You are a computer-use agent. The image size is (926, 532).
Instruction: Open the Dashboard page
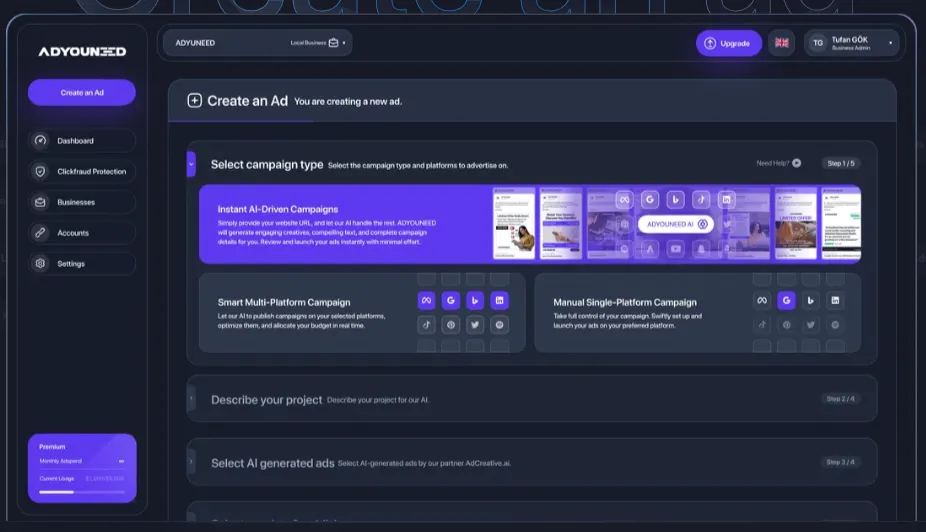pos(82,141)
